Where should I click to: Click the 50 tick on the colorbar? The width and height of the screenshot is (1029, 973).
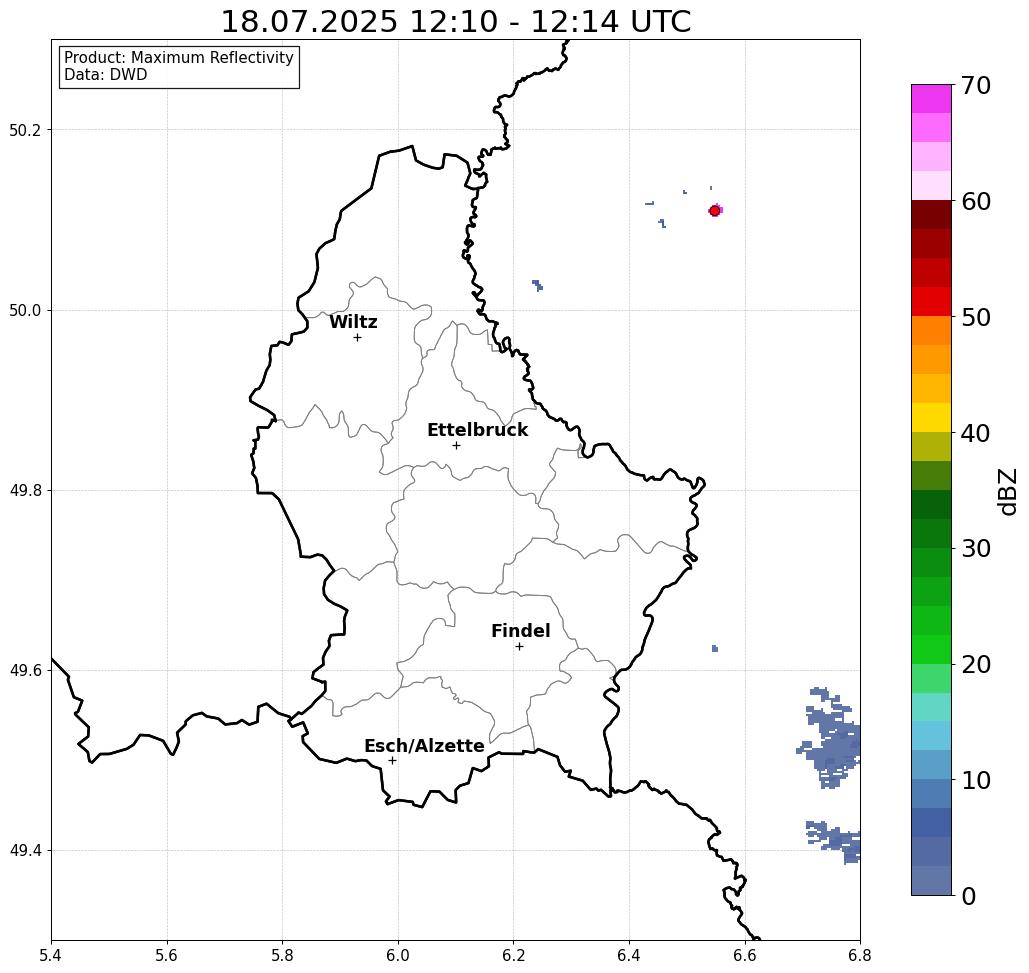(x=976, y=317)
